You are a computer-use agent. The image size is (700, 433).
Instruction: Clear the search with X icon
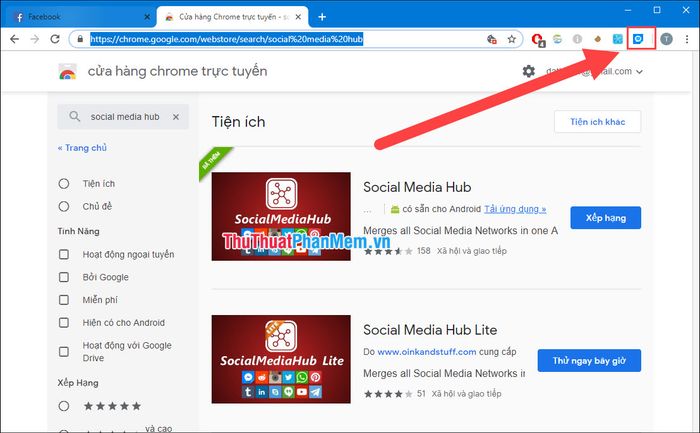(176, 117)
